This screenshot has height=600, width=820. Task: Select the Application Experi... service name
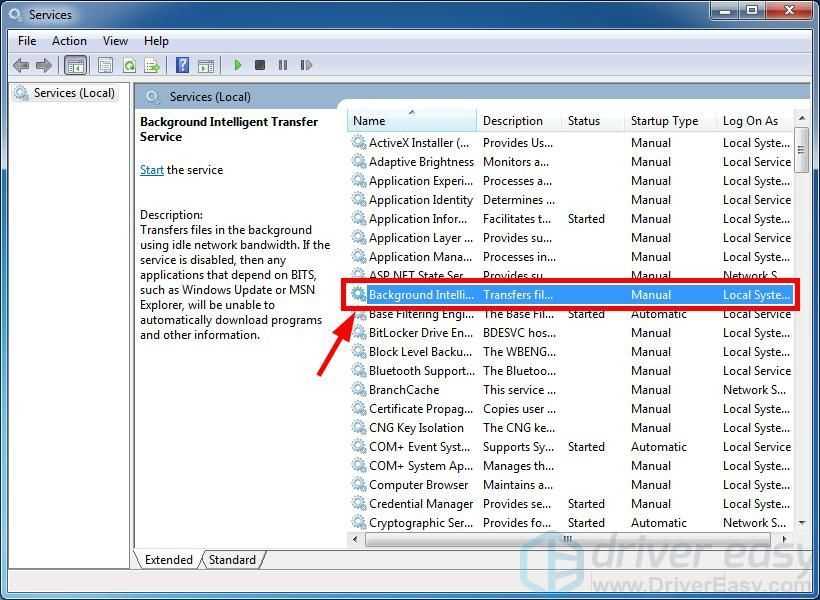coord(421,180)
